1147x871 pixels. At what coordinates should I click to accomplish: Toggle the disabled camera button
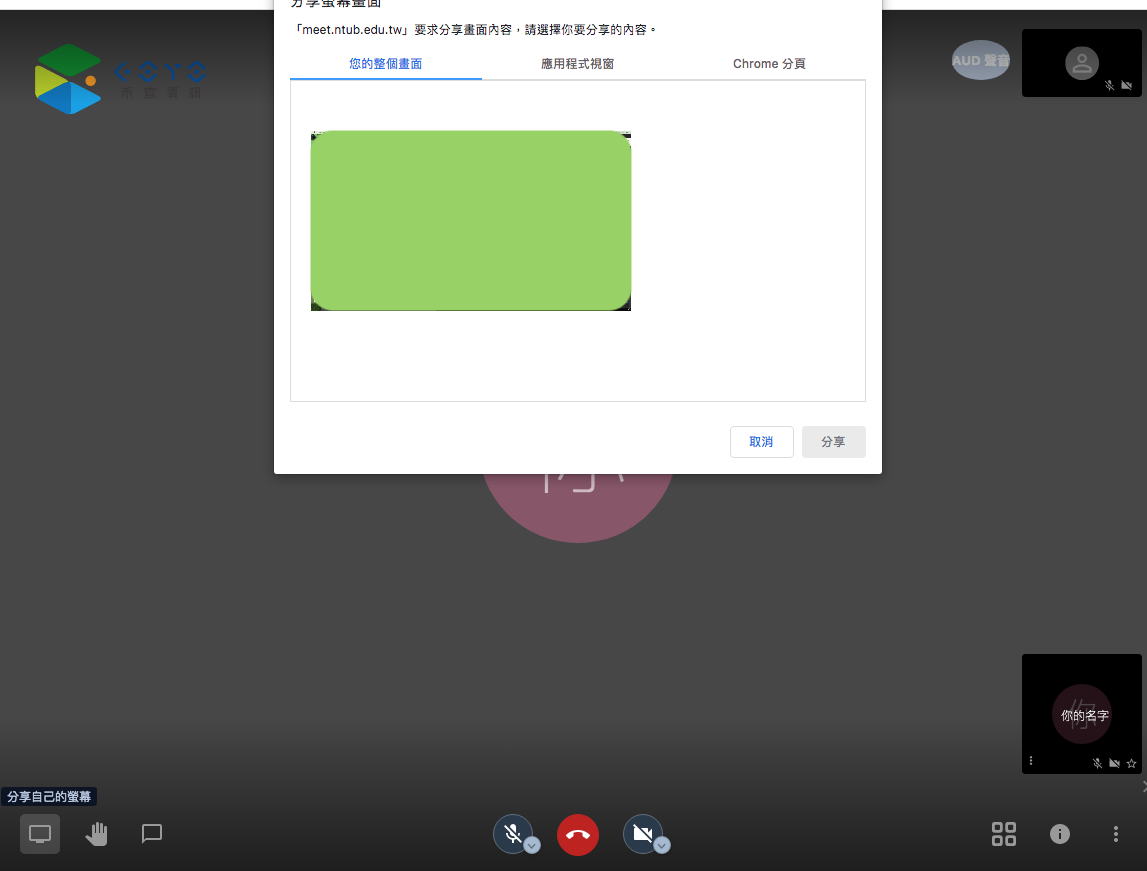coord(642,832)
